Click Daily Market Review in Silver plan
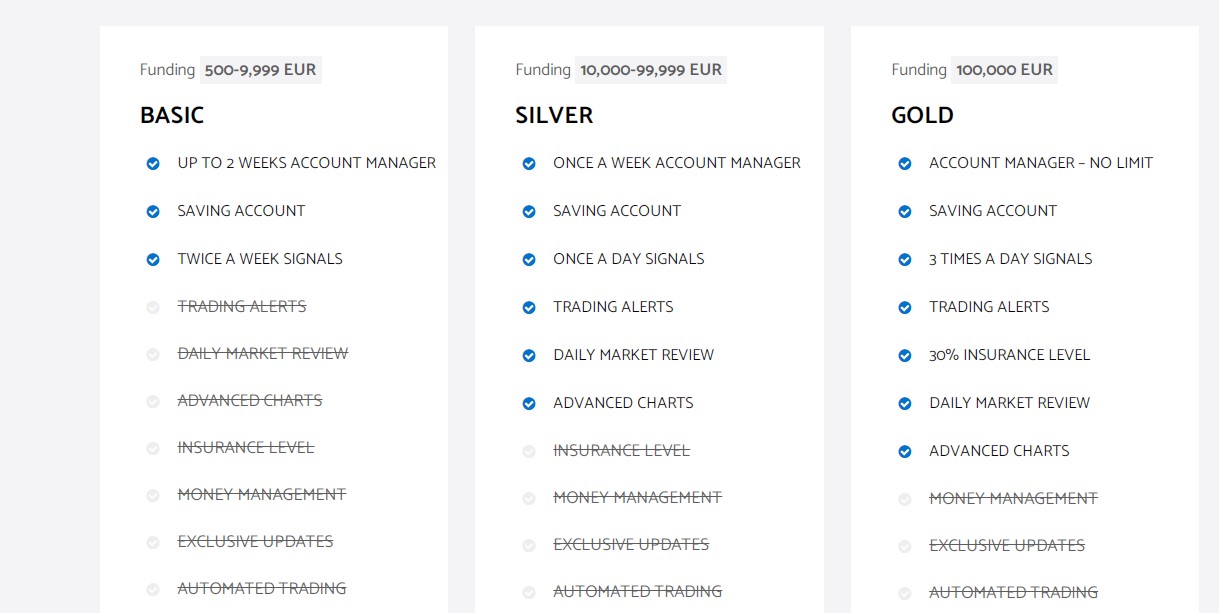1219x613 pixels. 634,355
